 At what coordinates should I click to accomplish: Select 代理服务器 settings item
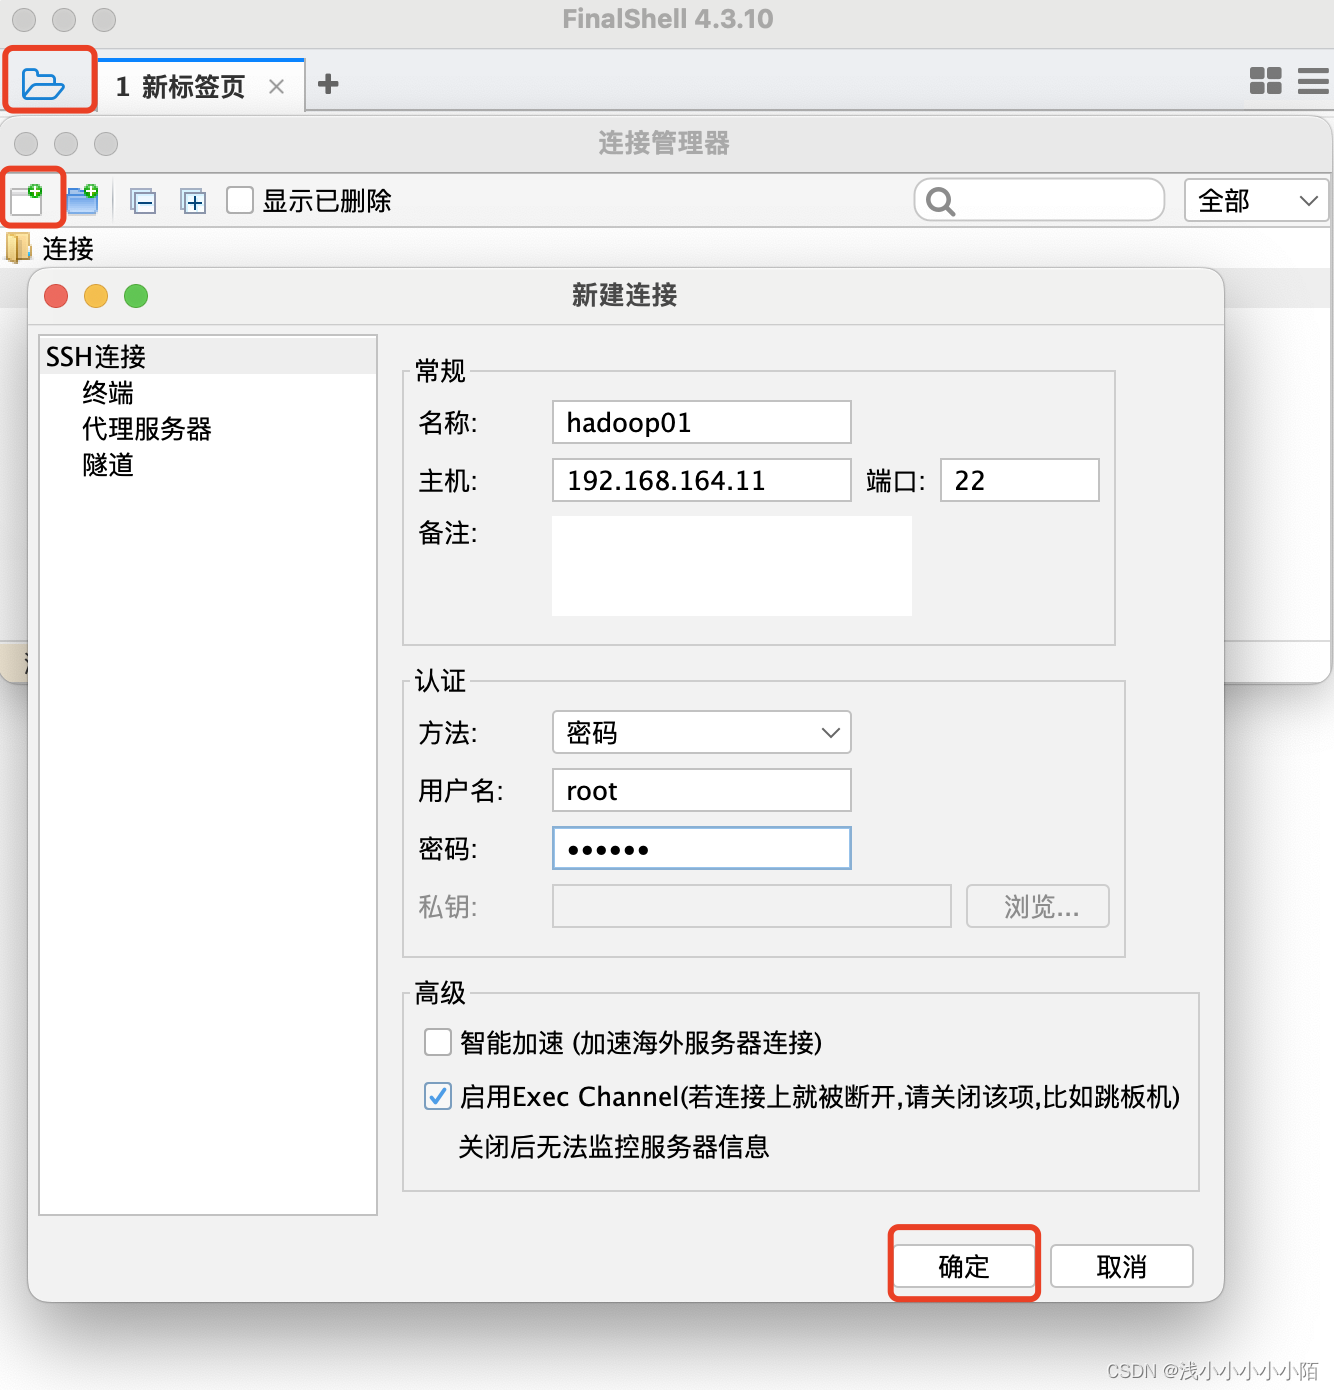pyautogui.click(x=147, y=428)
